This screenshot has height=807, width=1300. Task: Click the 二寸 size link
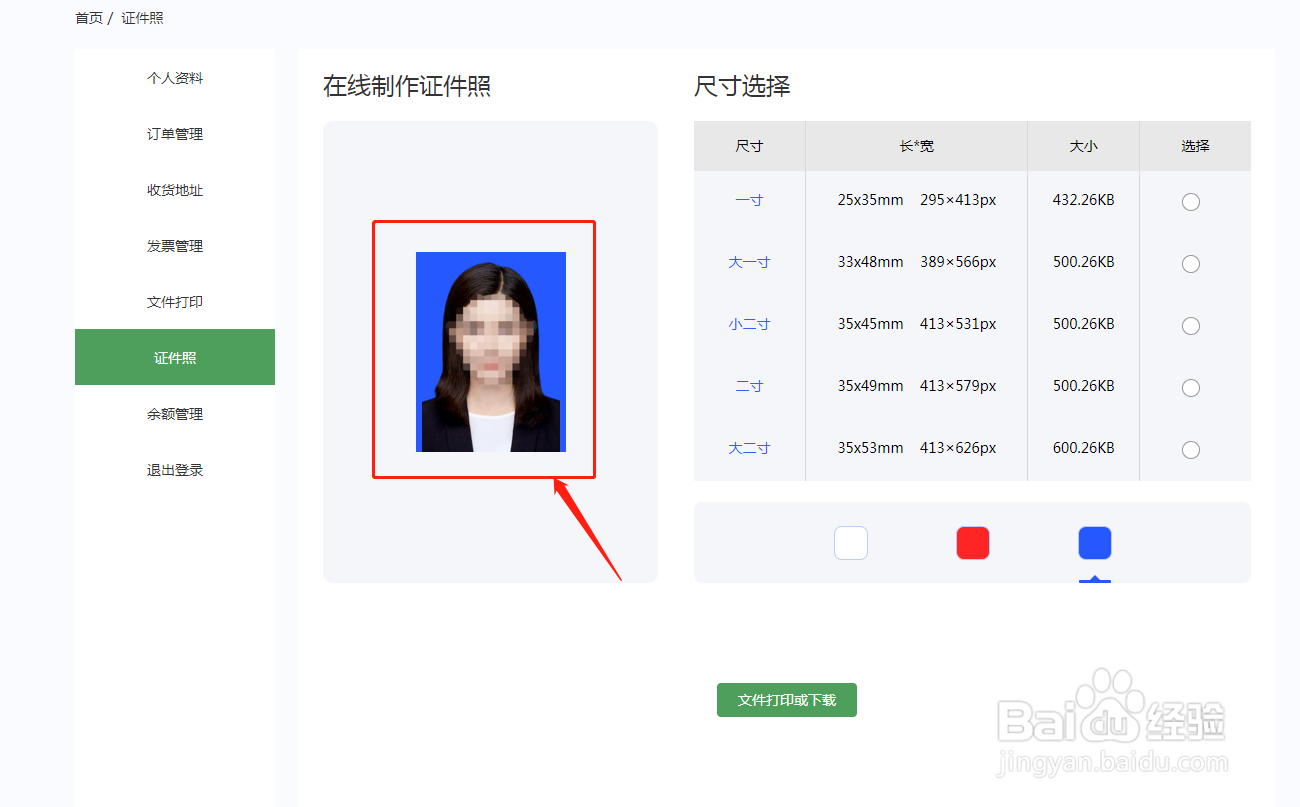(x=749, y=386)
